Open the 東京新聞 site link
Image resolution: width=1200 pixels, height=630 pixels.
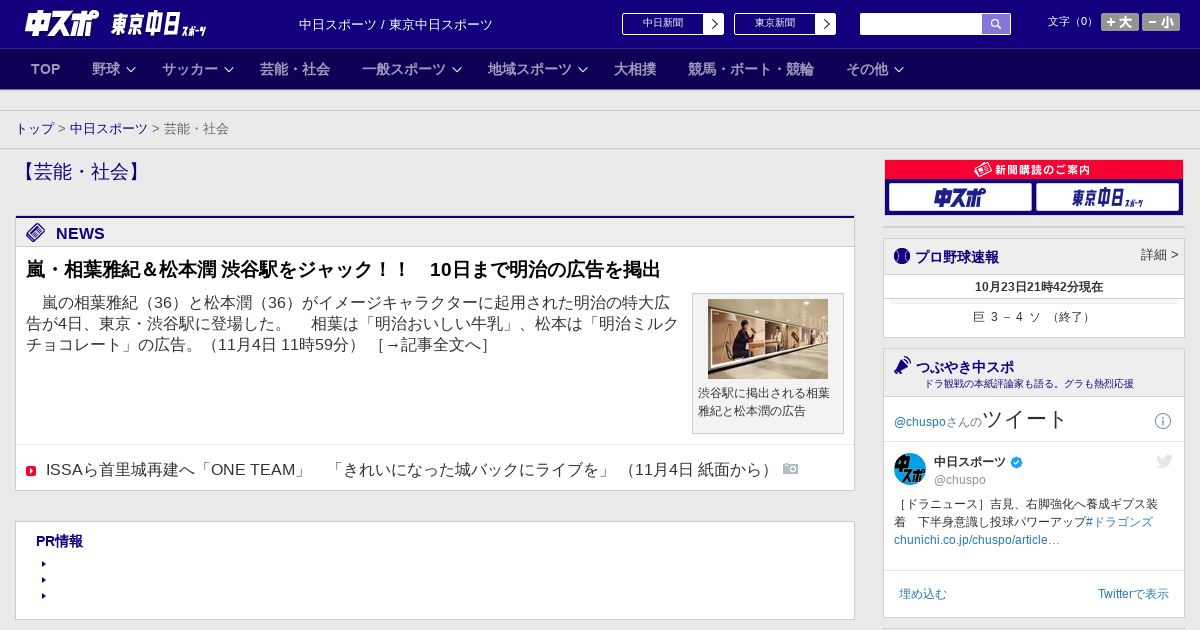pos(775,24)
